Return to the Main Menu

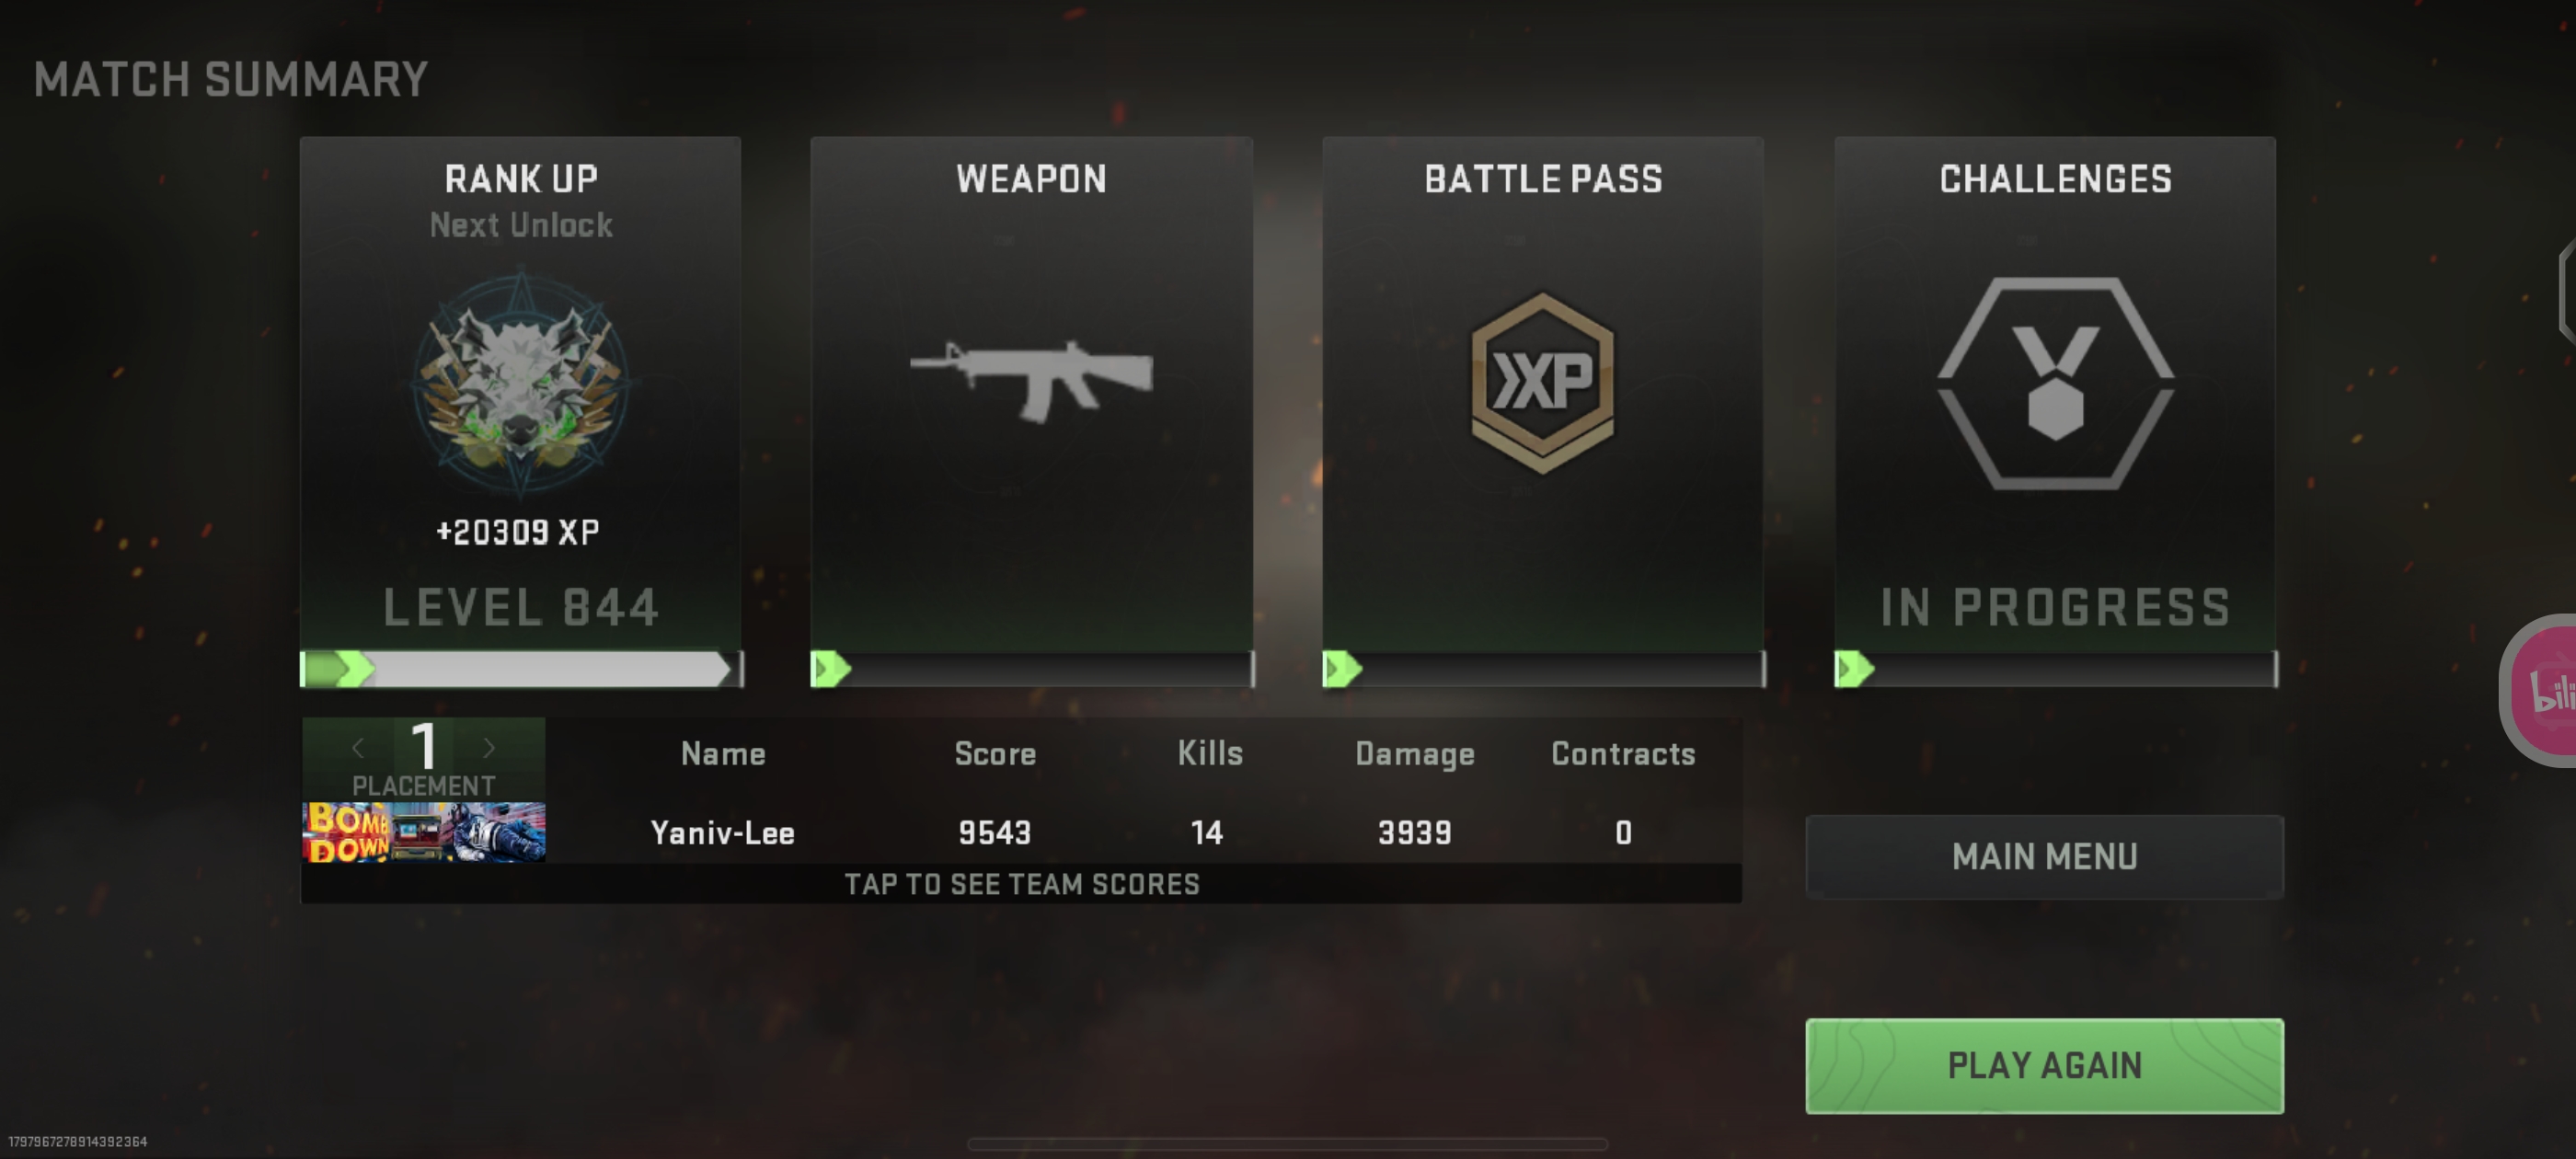[x=2044, y=857]
